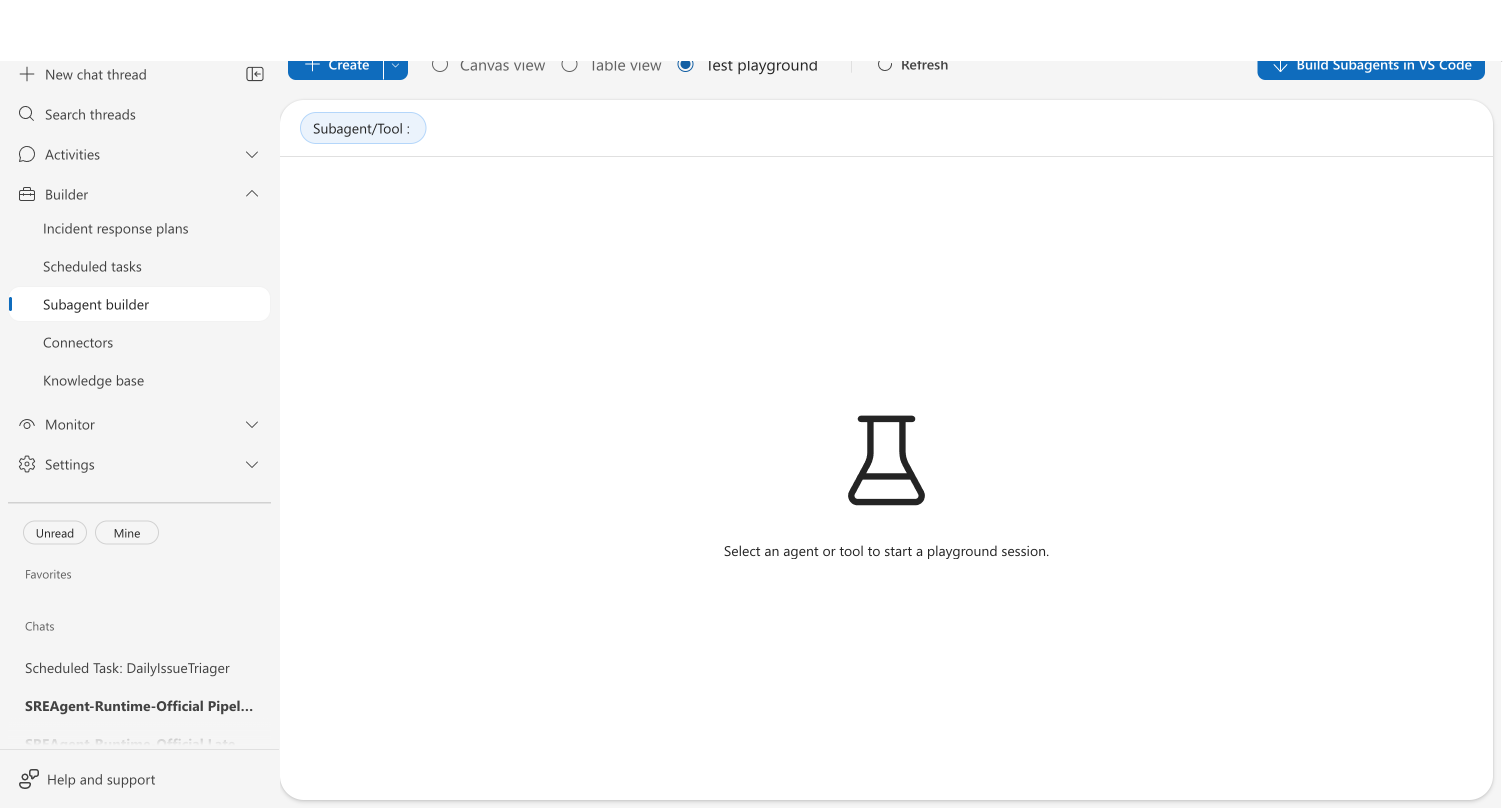Click the Help and support people icon

pyautogui.click(x=29, y=779)
